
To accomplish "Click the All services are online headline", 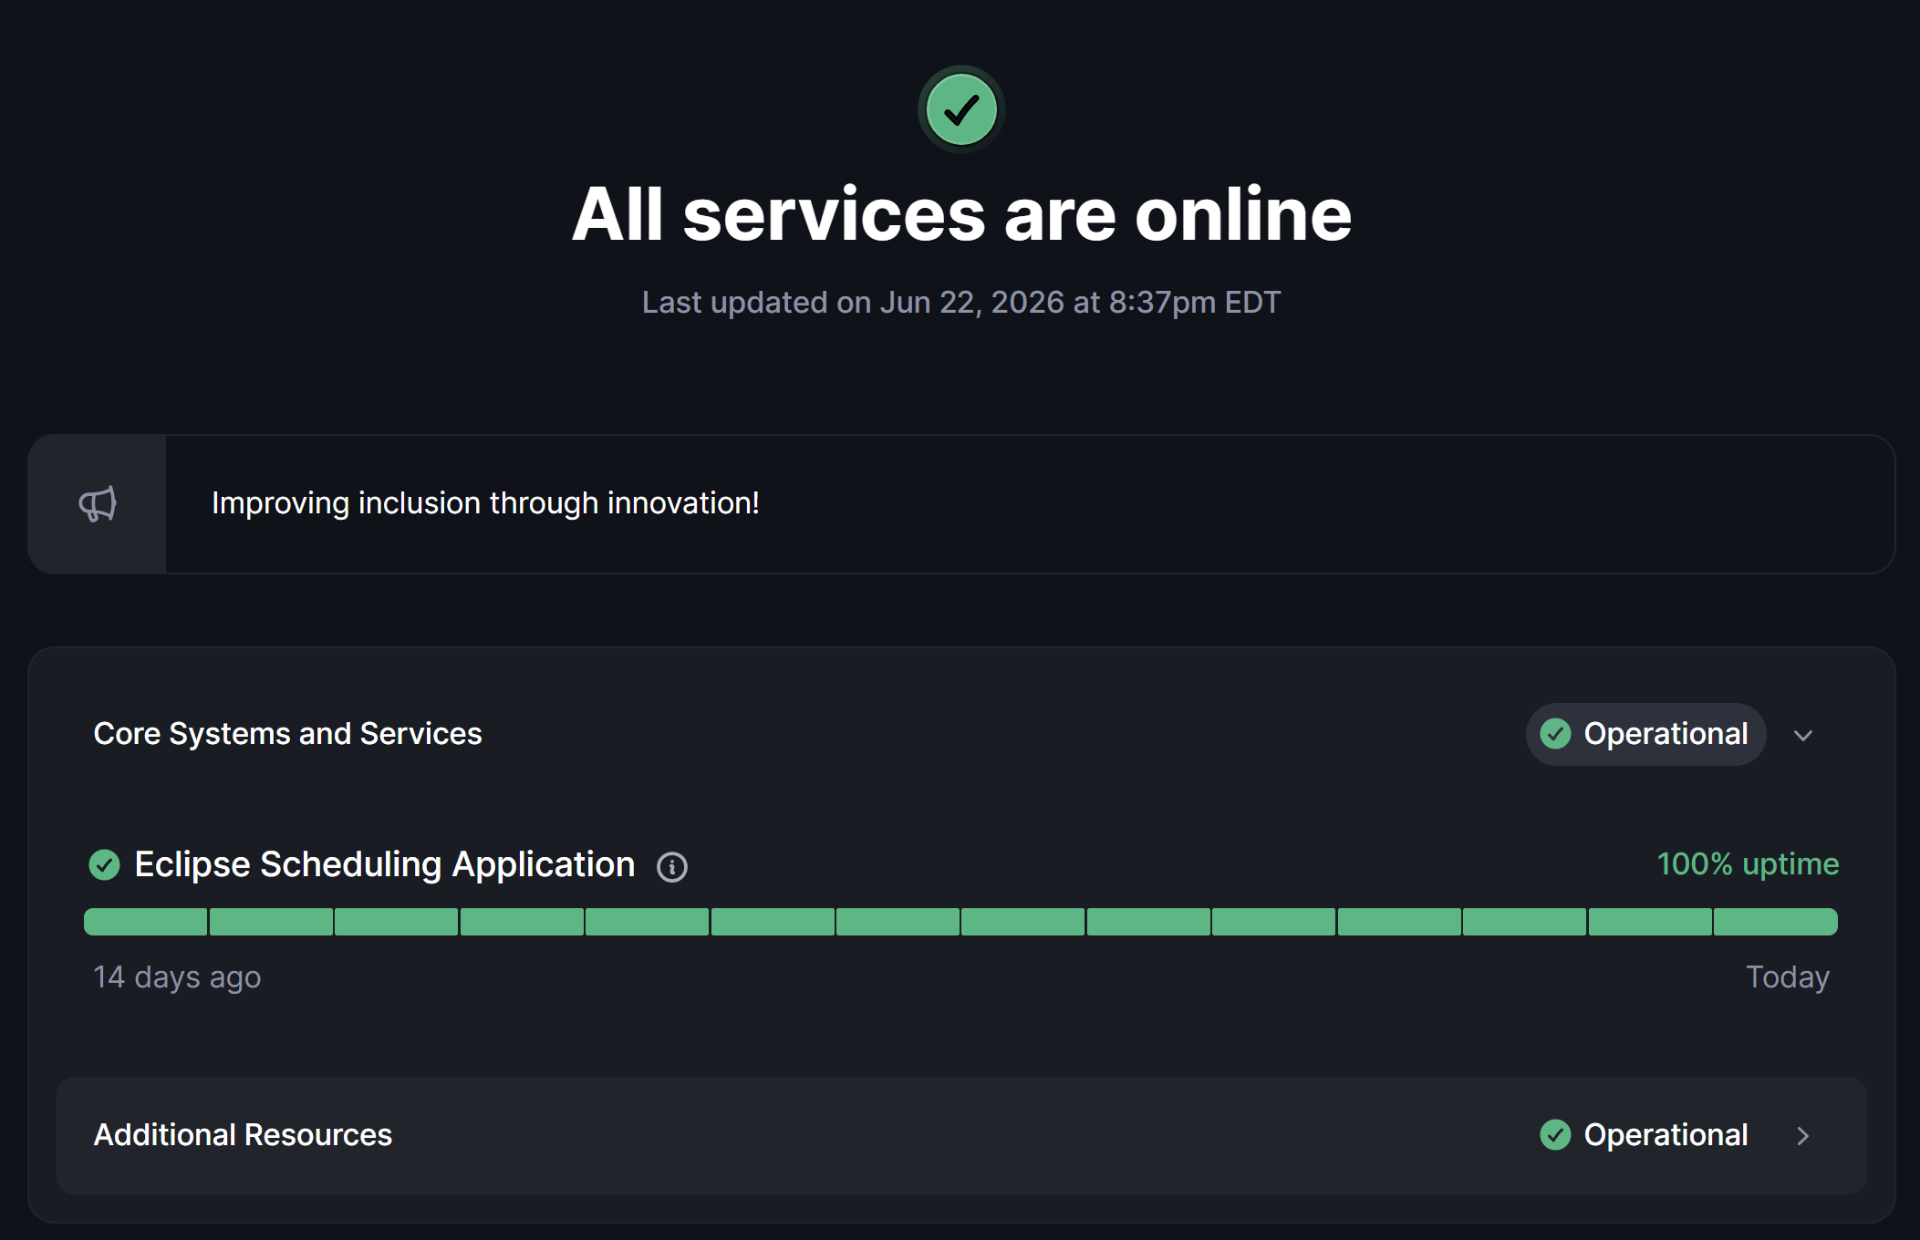I will [x=961, y=215].
